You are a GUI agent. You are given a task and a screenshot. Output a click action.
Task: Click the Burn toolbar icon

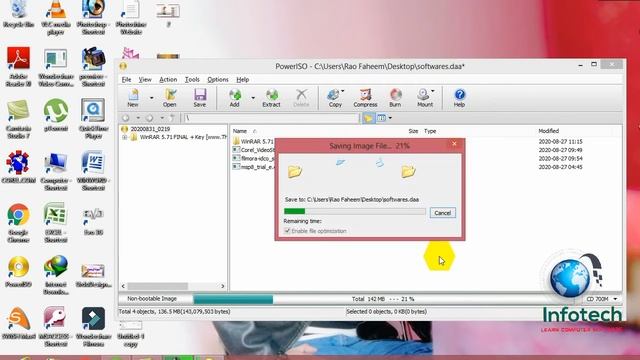pos(395,98)
